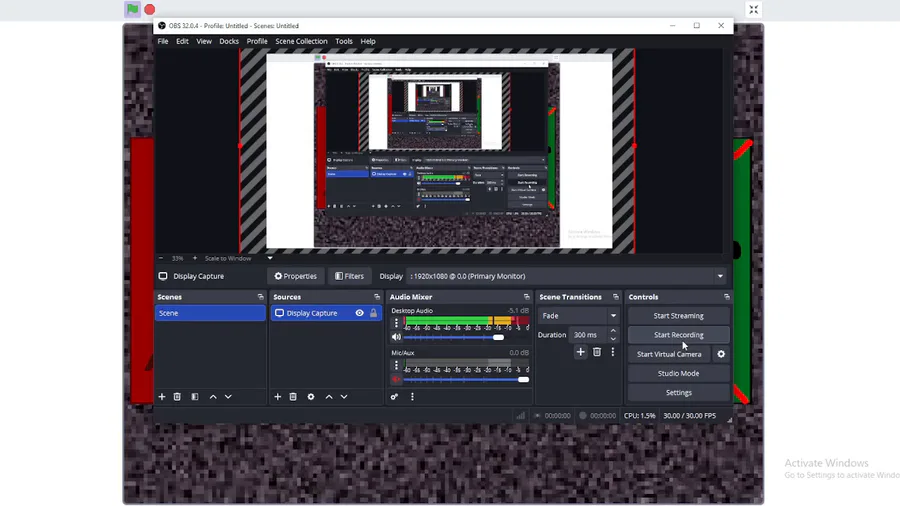Click the 30.00 / 30.00 FPS status
The image size is (900, 506).
click(689, 416)
